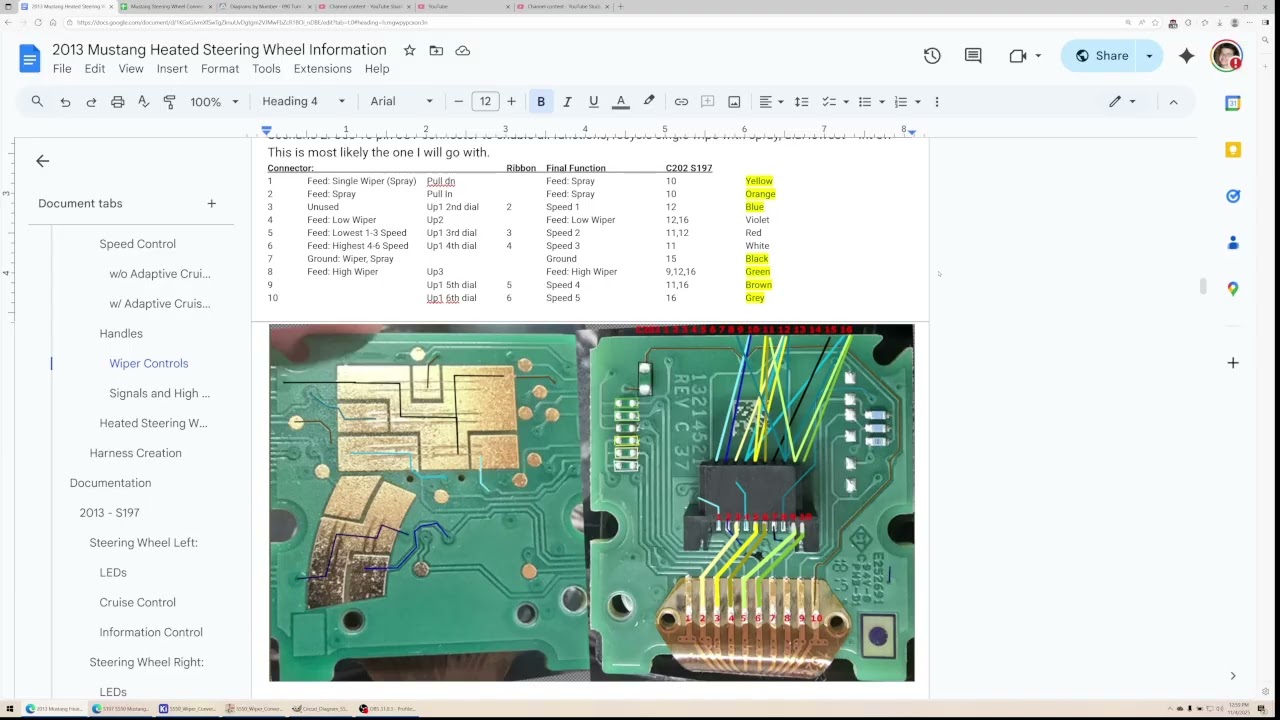Screen dimensions: 1280x720
Task: Open line and paragraph spacing
Action: point(801,101)
